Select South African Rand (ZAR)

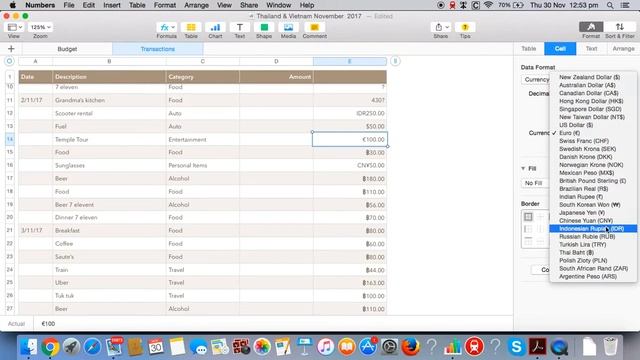(x=593, y=268)
